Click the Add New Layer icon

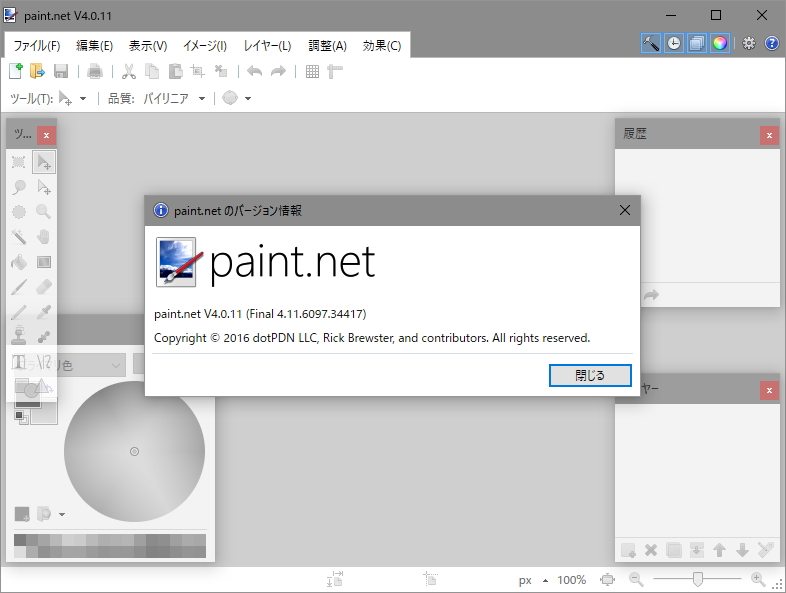click(628, 550)
